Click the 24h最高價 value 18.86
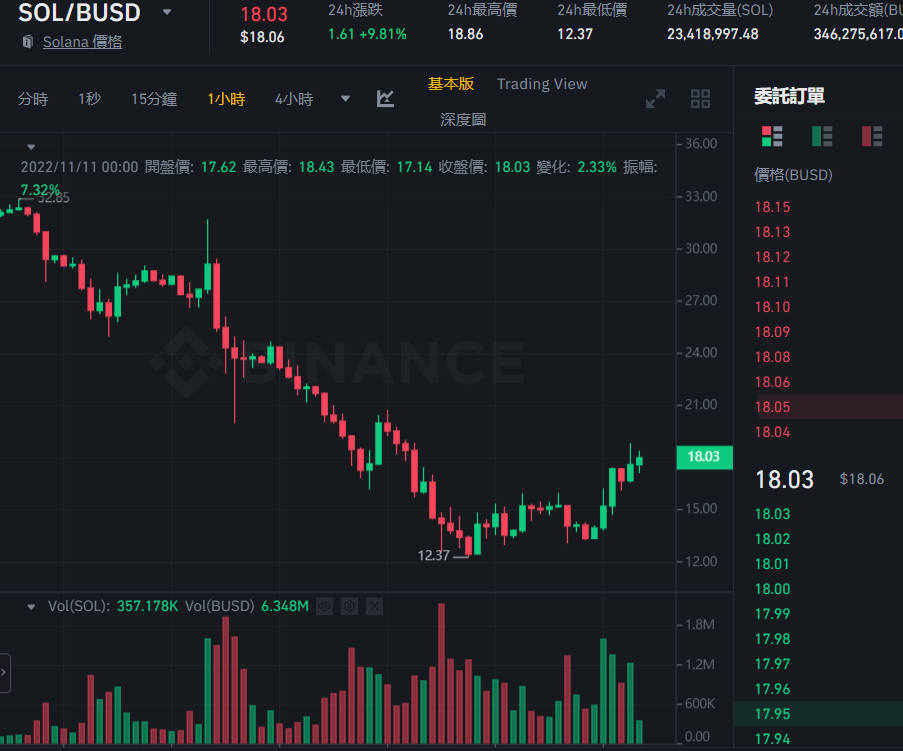Screen dimensions: 903x751 [x=465, y=35]
